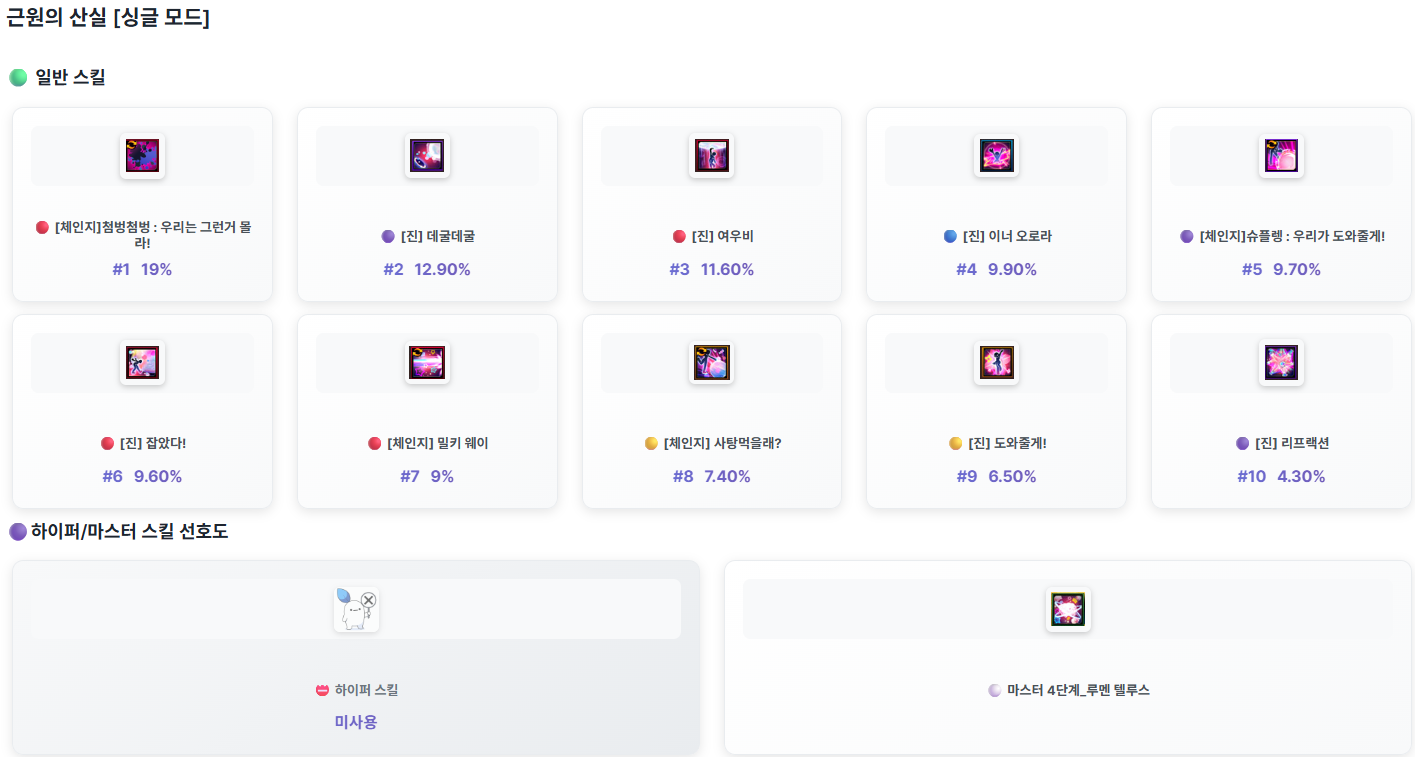Select the [진] 데굴데굴 skill icon
Viewport: 1415px width, 757px height.
[428, 156]
